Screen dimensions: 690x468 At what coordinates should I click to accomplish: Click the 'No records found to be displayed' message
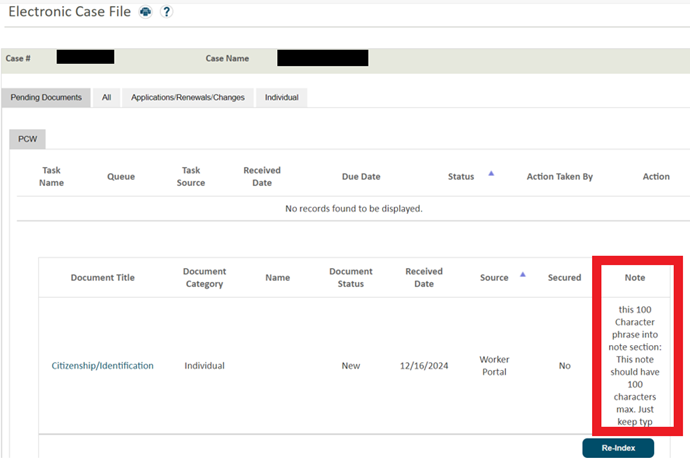(x=354, y=208)
